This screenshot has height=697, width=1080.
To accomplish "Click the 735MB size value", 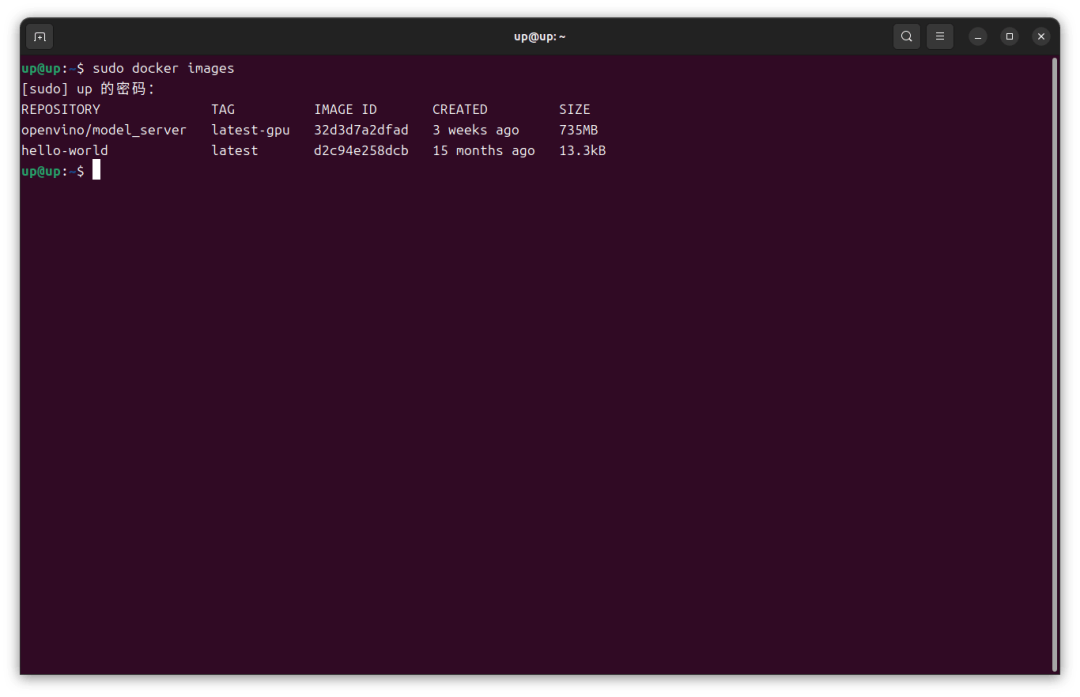I will click(x=578, y=130).
